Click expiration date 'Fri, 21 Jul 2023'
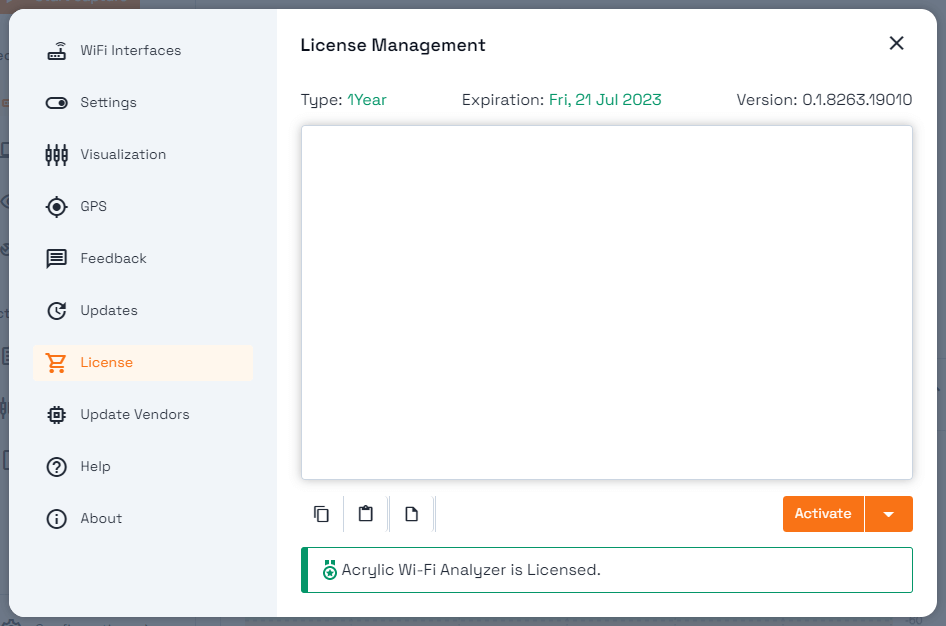The width and height of the screenshot is (946, 626). pyautogui.click(x=605, y=100)
